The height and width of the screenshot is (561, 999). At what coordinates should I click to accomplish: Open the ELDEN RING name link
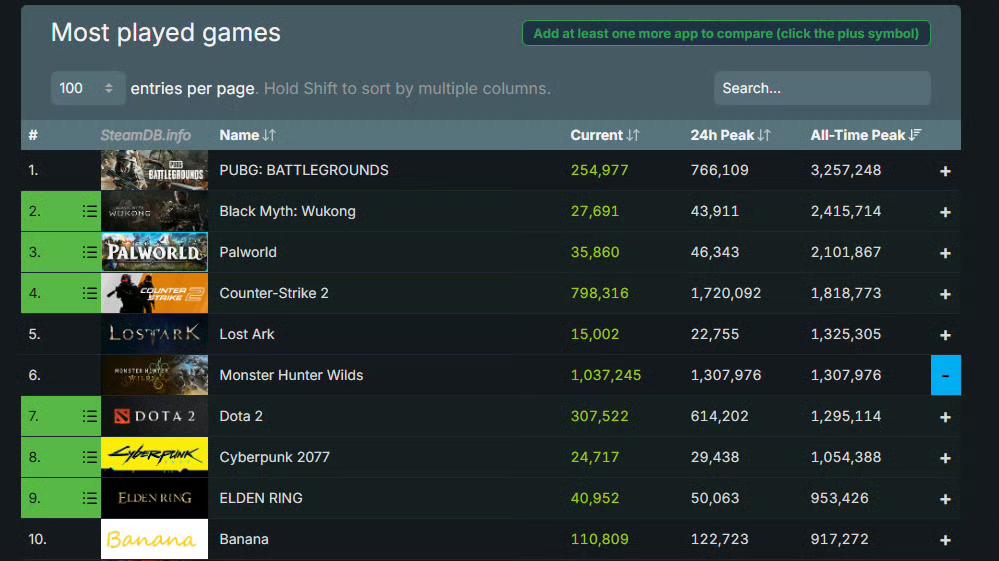pos(261,498)
